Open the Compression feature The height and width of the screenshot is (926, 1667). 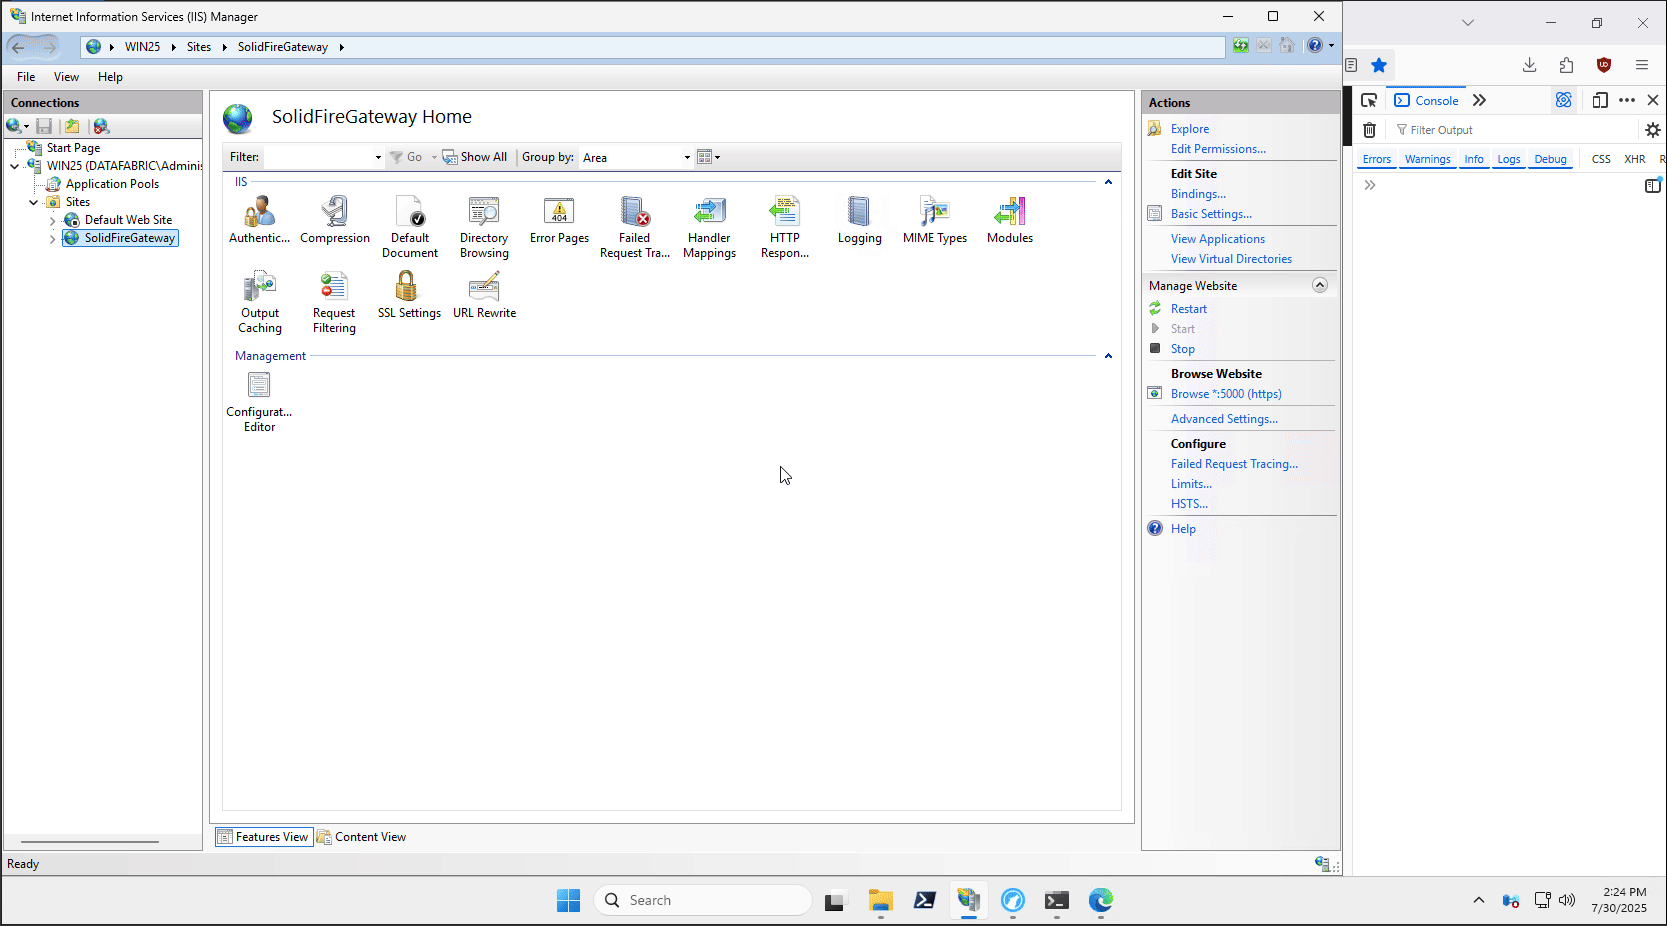coord(335,220)
